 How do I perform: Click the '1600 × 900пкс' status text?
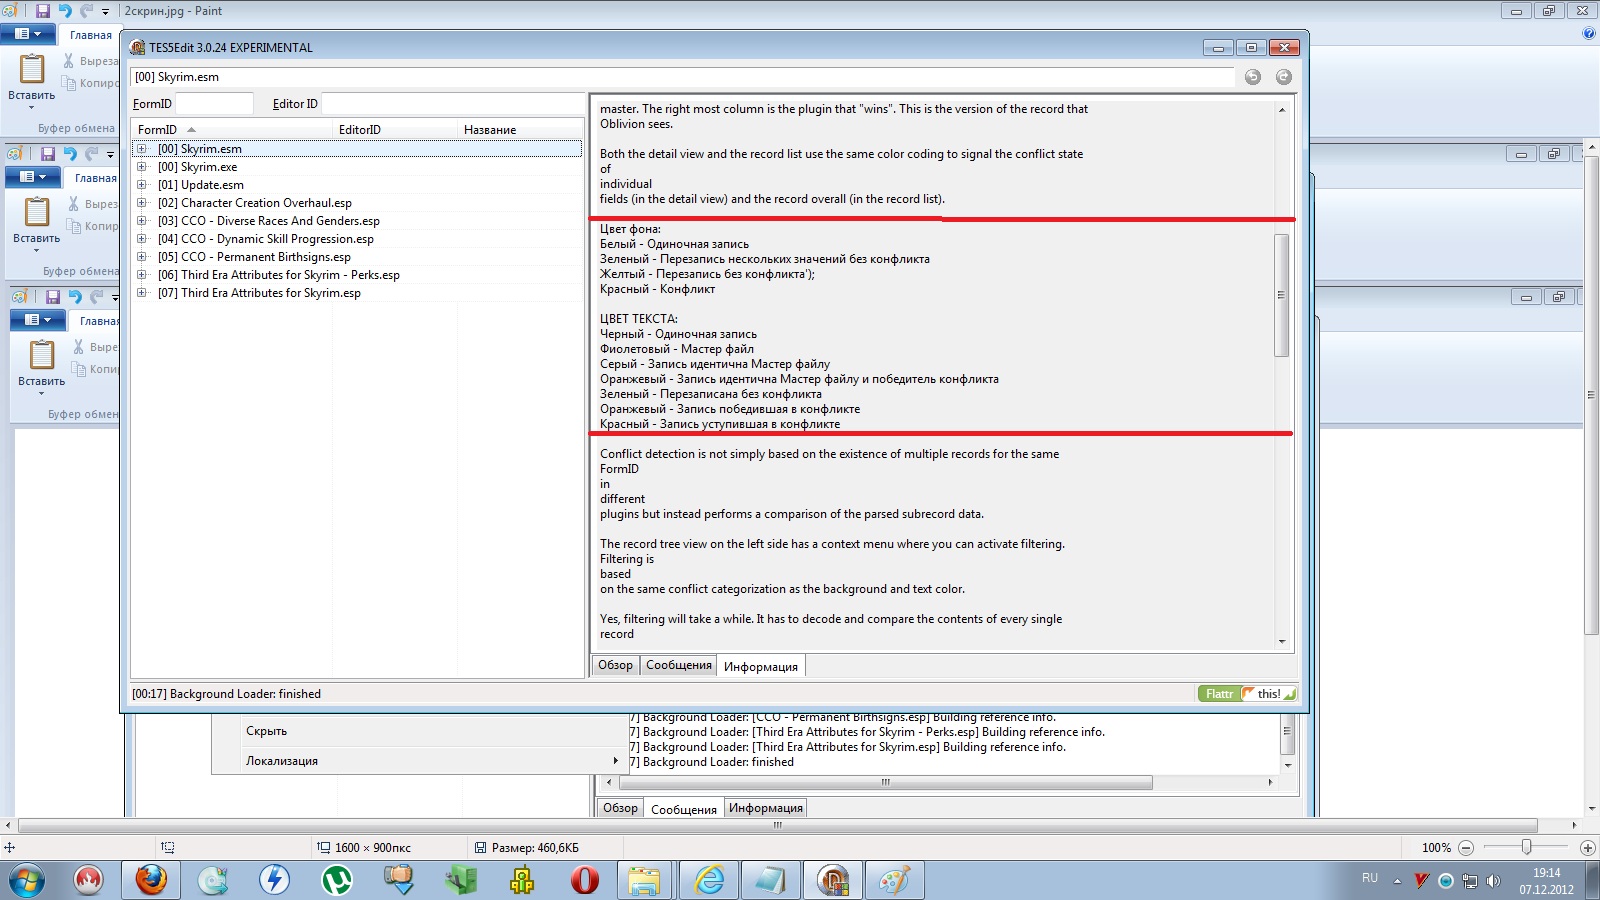click(x=374, y=848)
